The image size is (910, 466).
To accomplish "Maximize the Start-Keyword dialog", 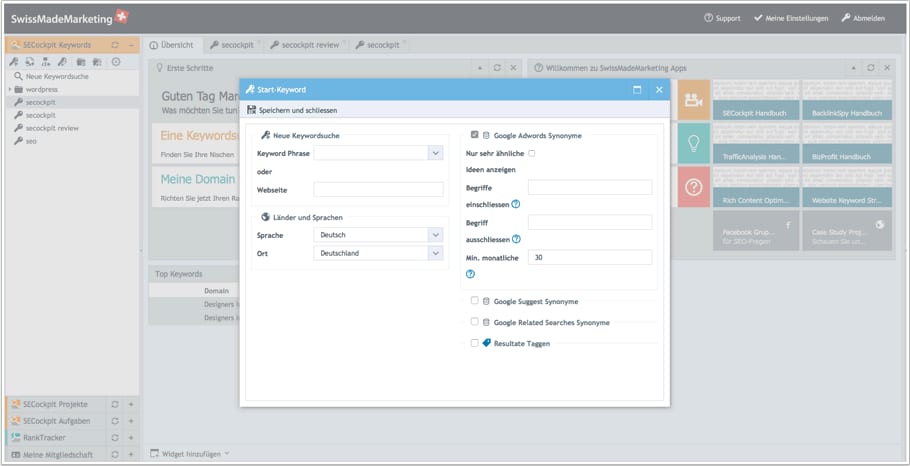I will point(637,90).
